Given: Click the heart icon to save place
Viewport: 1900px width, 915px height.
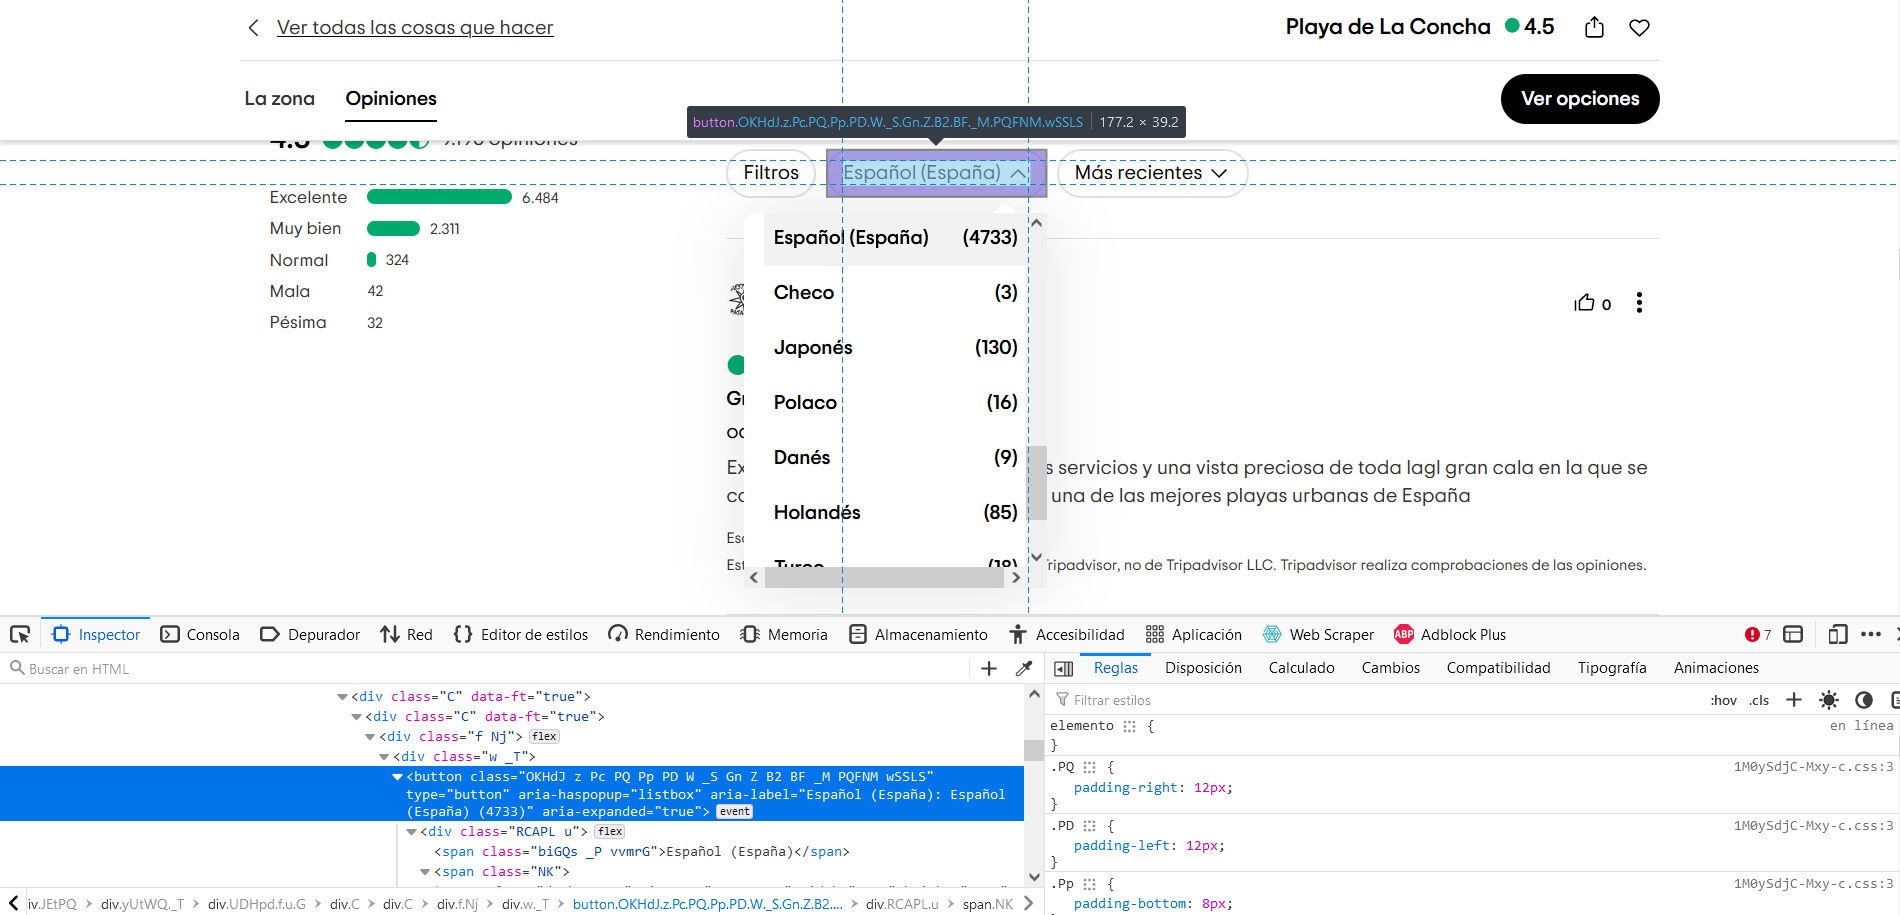Looking at the screenshot, I should [x=1639, y=28].
